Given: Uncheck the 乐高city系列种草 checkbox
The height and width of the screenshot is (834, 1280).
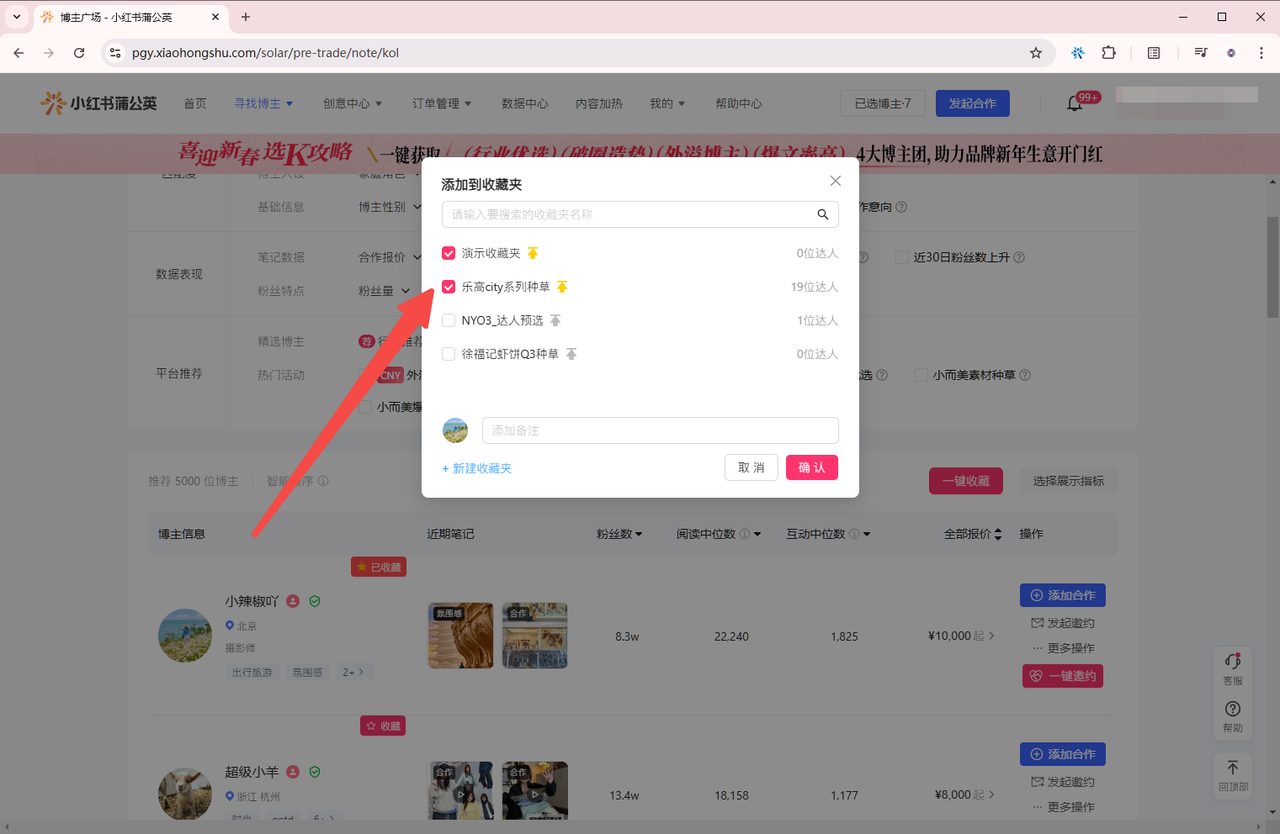Looking at the screenshot, I should 449,287.
